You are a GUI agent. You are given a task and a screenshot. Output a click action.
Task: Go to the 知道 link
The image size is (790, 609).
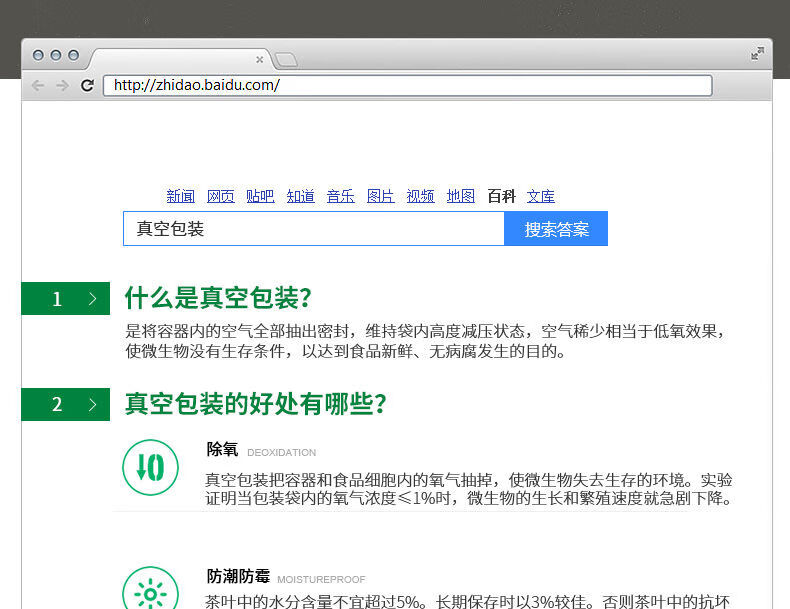pyautogui.click(x=300, y=196)
